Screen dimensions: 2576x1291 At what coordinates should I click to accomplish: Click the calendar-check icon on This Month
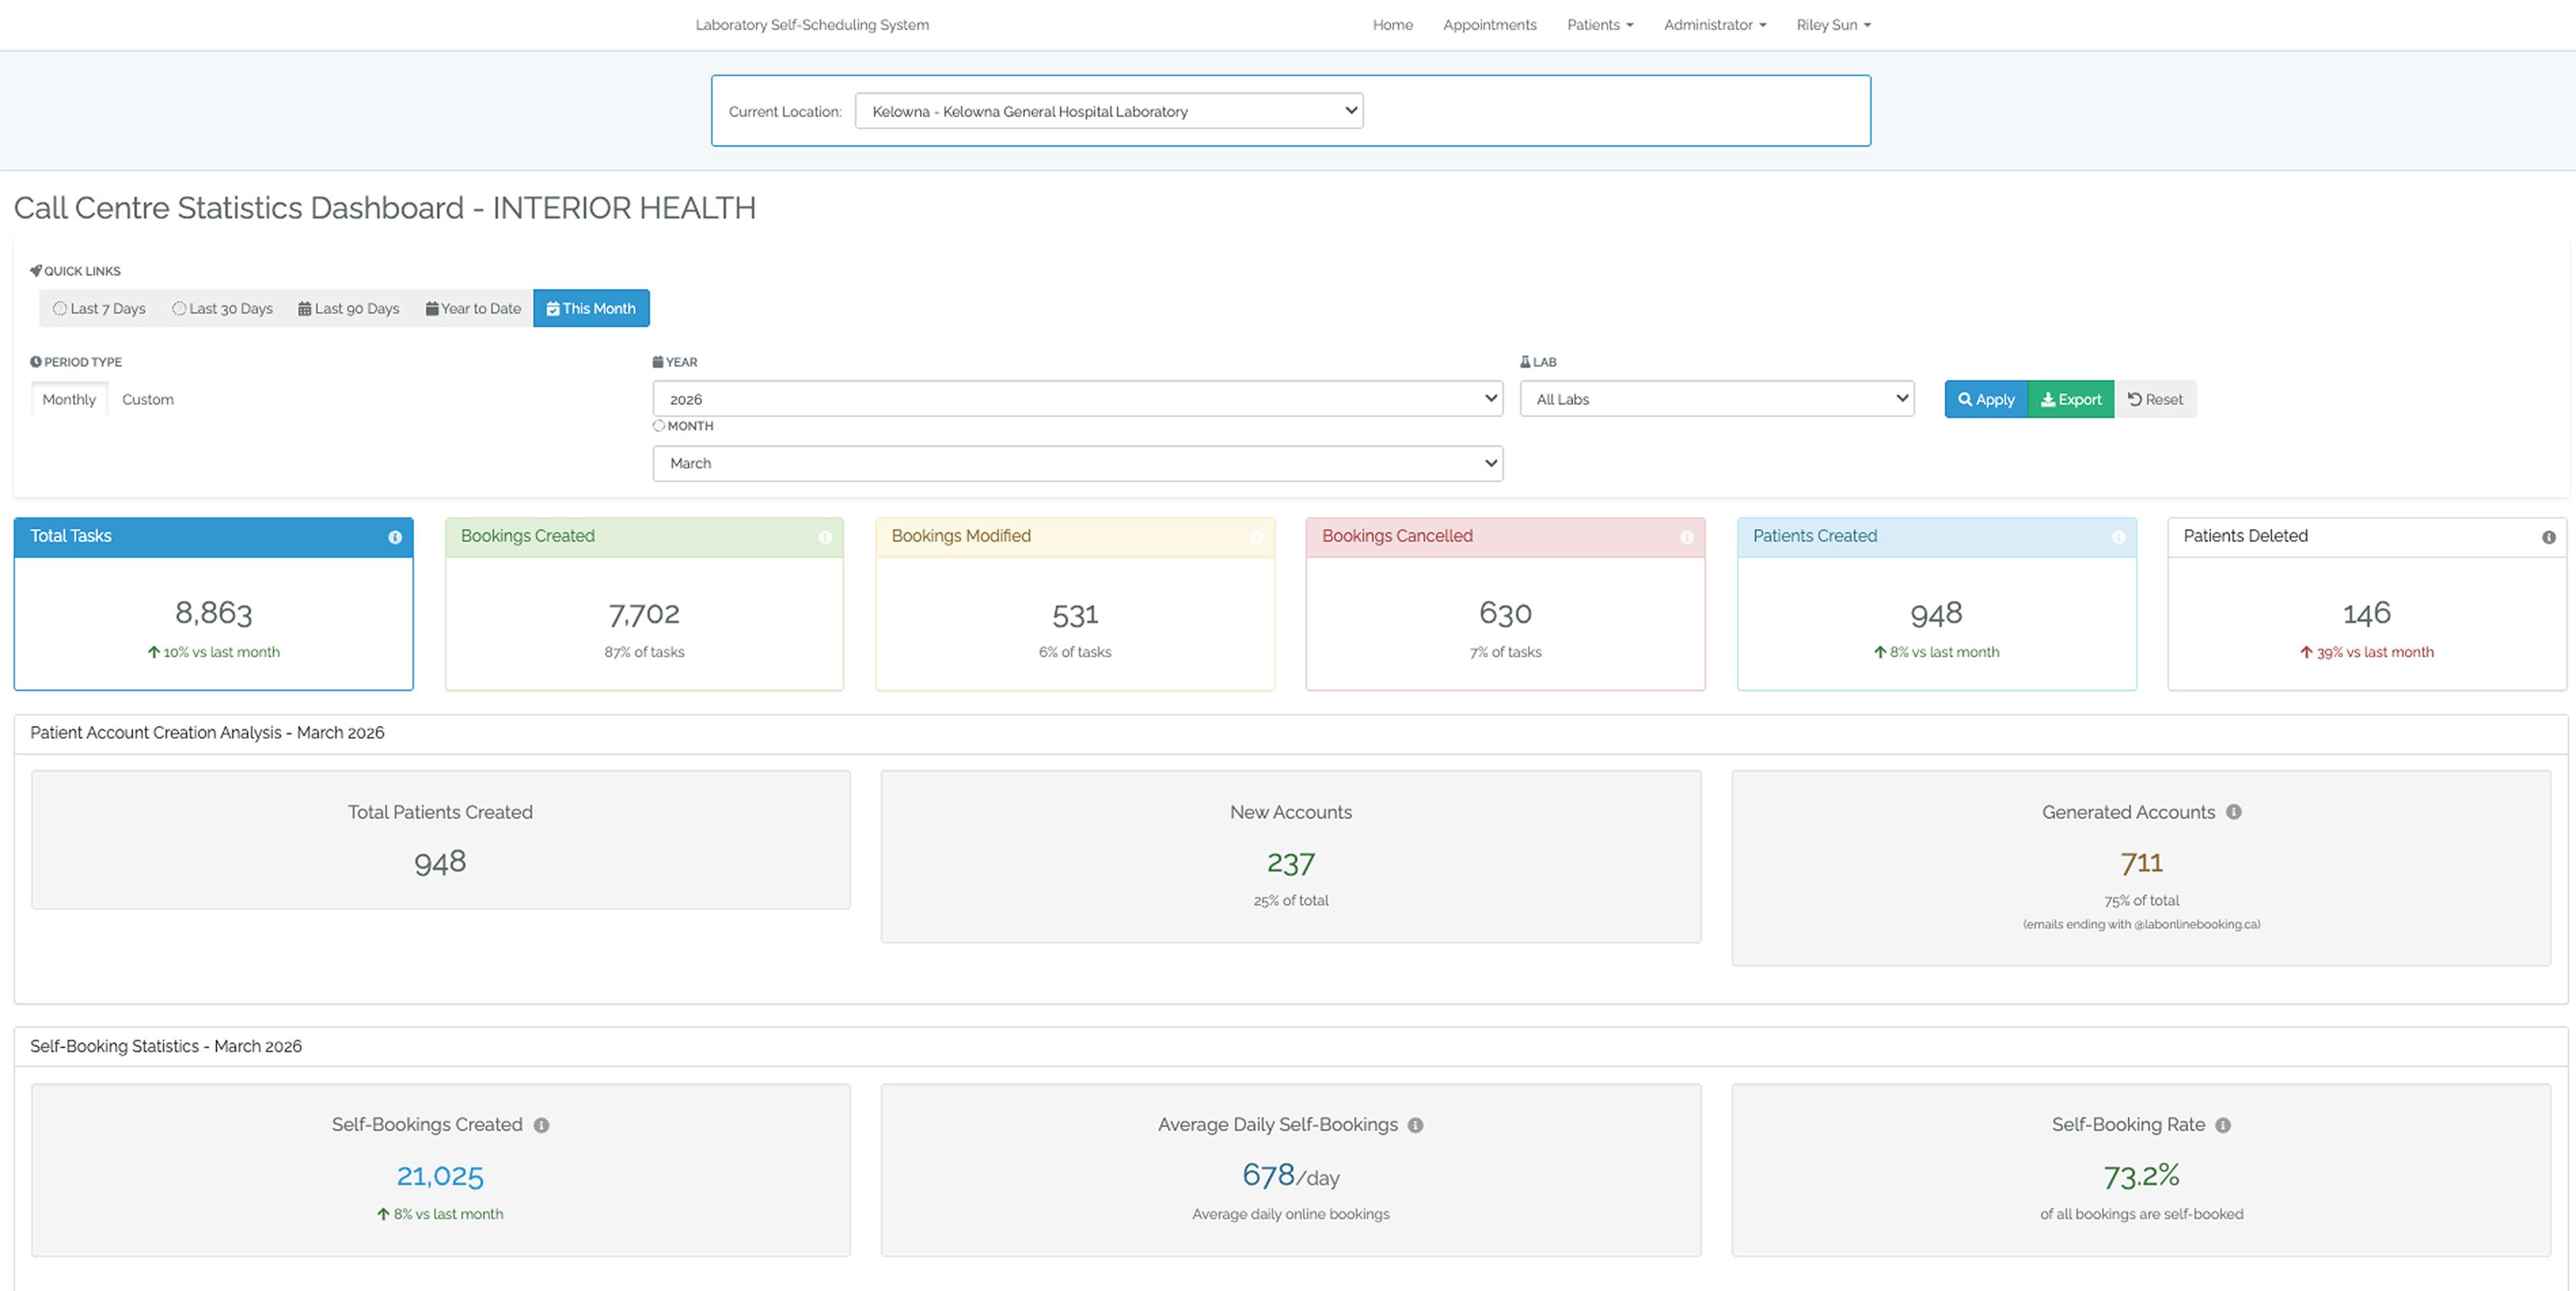coord(553,308)
